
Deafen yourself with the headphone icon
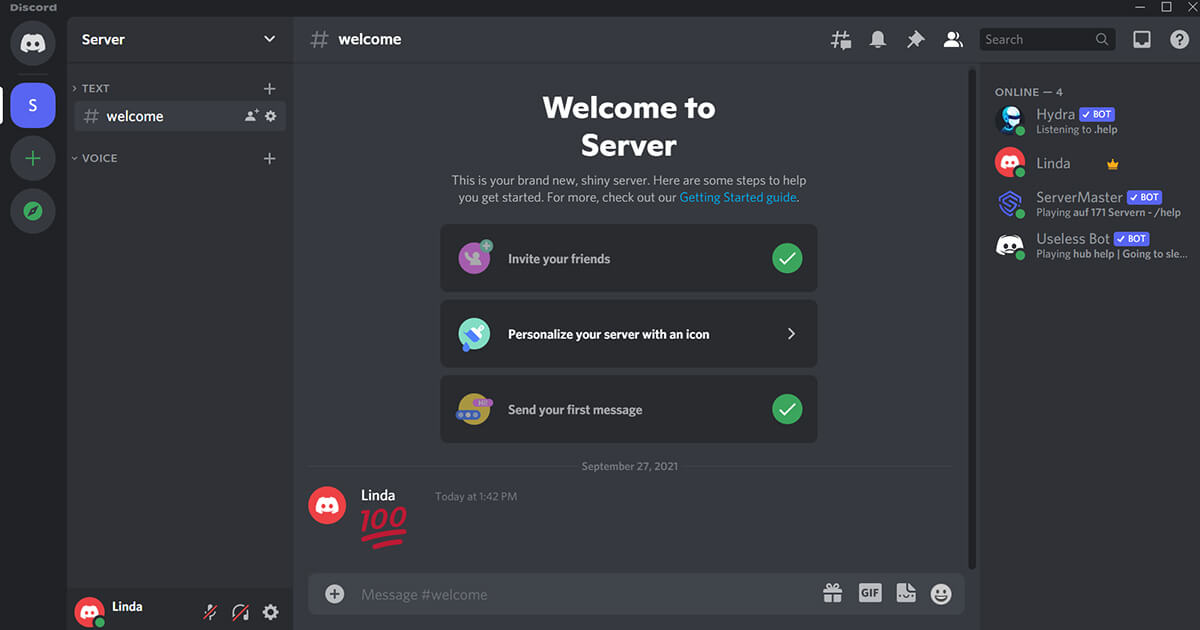pyautogui.click(x=240, y=611)
